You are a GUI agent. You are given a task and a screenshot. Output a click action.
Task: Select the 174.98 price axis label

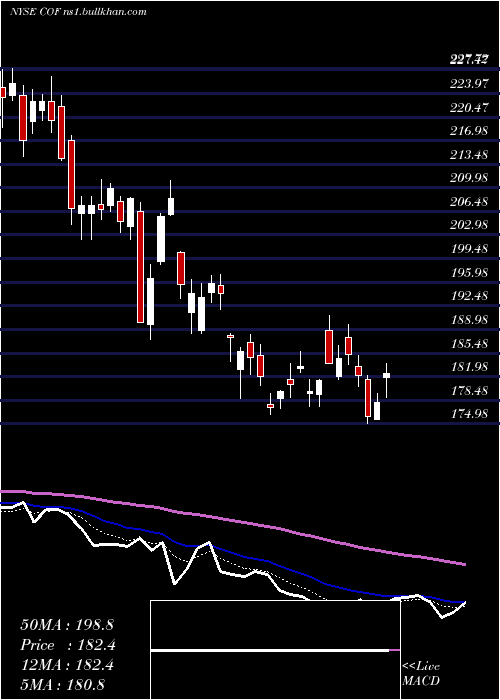point(469,414)
